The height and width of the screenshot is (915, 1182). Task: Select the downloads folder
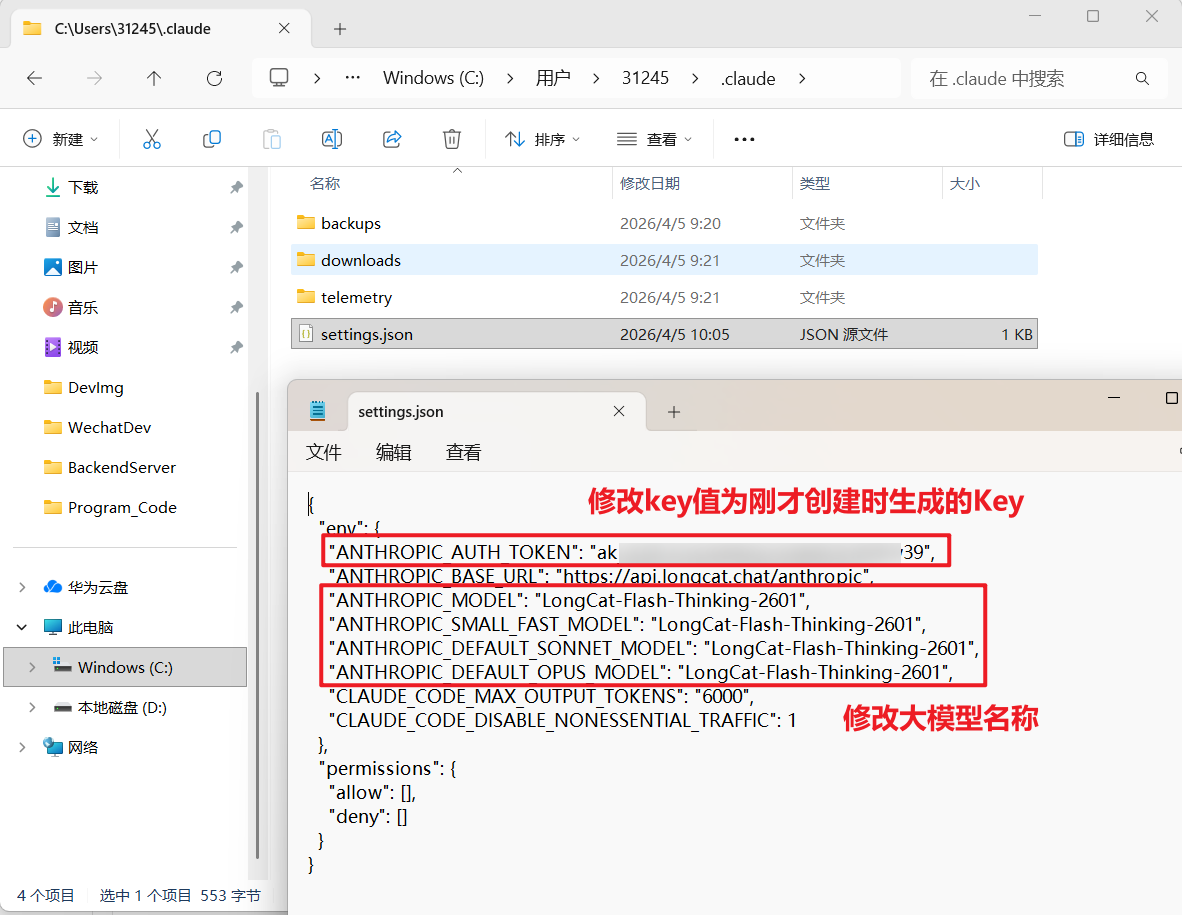(x=664, y=260)
